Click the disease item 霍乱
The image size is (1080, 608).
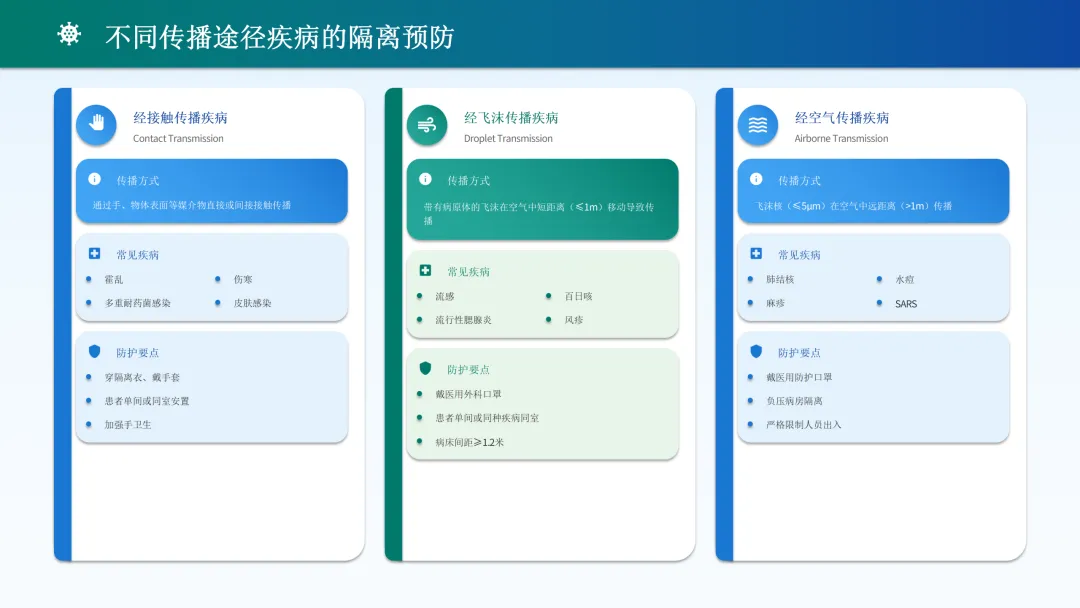114,280
